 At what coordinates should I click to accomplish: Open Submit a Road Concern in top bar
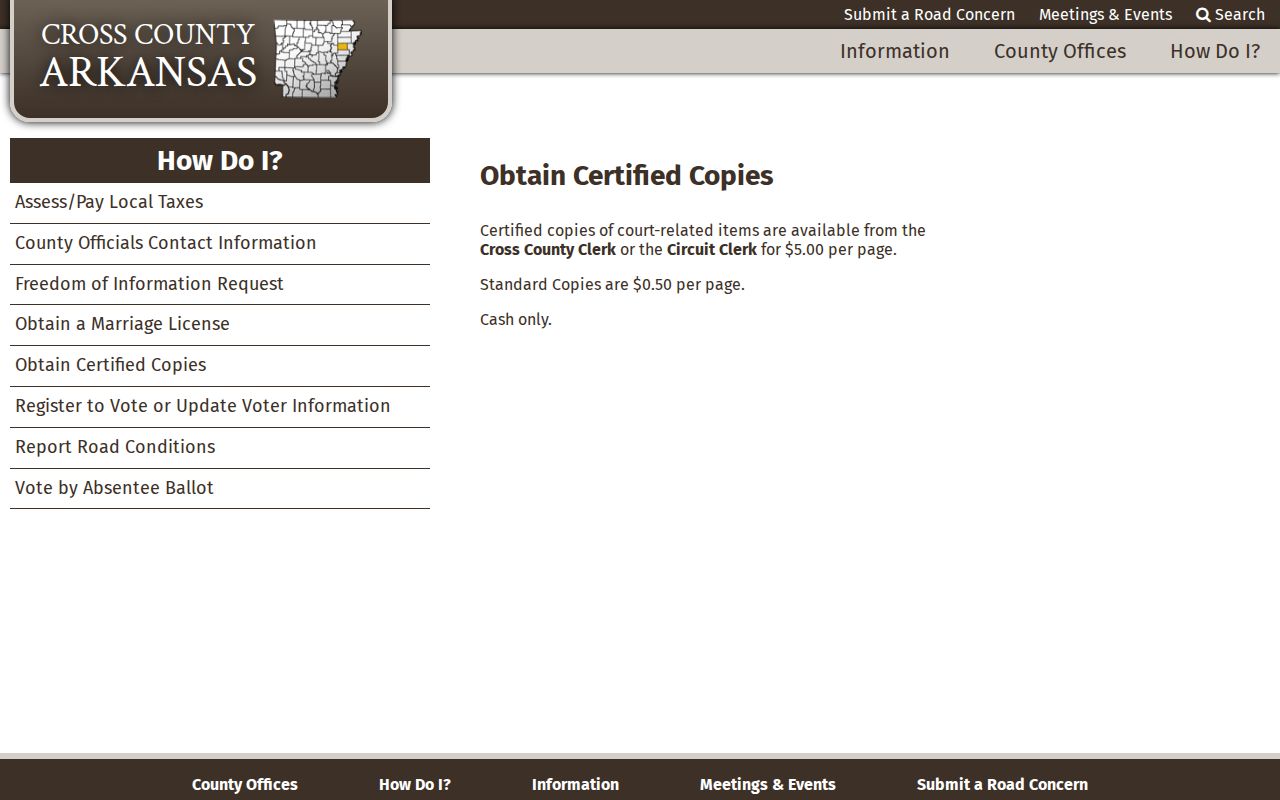click(929, 15)
